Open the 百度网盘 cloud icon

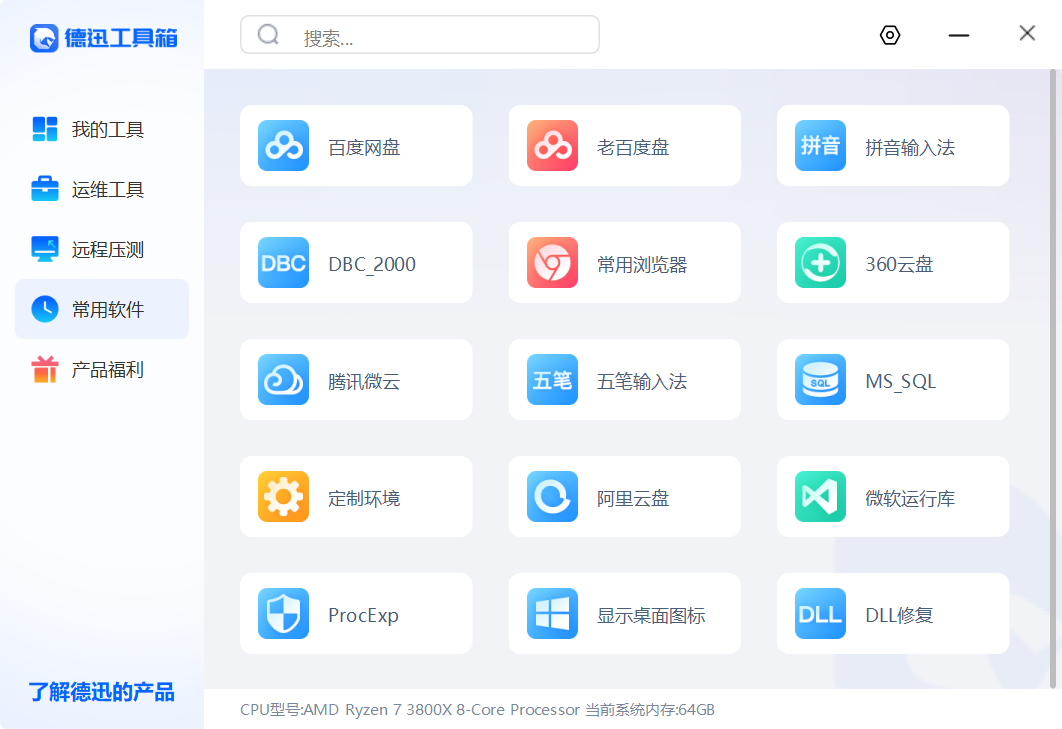(x=283, y=146)
